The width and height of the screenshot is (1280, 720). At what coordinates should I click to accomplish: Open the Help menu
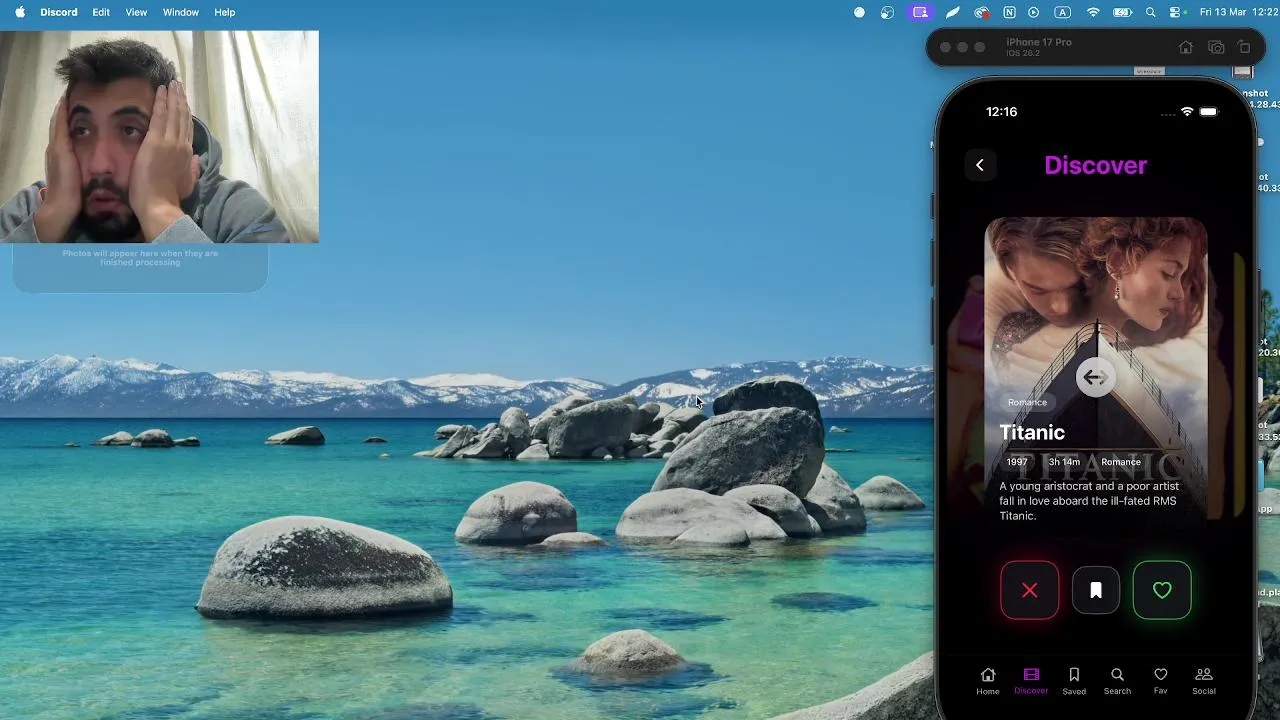tap(225, 12)
